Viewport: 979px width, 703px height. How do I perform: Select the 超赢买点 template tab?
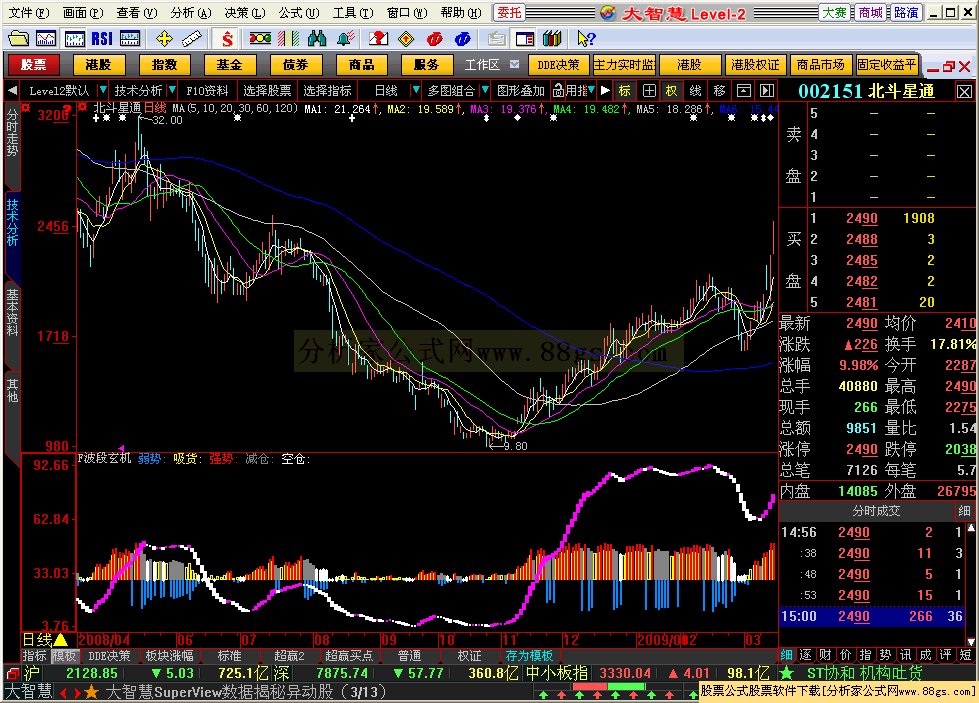(x=349, y=656)
